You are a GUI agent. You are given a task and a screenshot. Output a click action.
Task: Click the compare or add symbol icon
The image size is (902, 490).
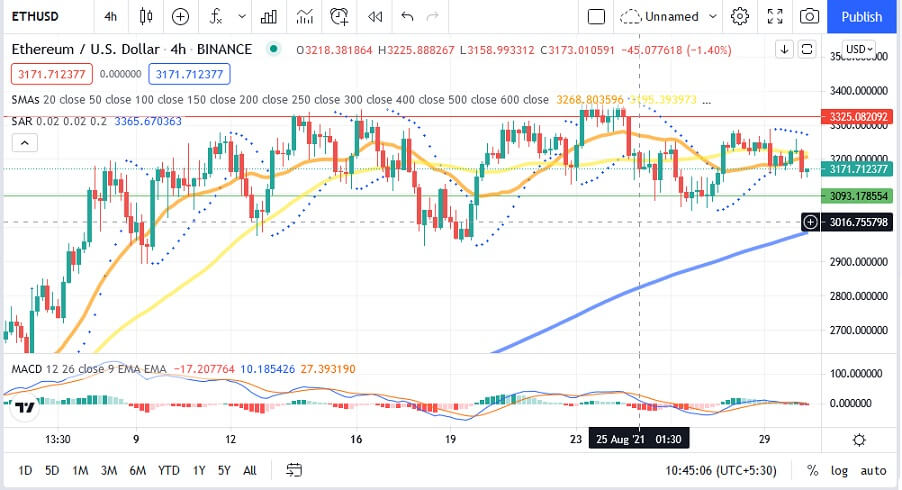(180, 16)
